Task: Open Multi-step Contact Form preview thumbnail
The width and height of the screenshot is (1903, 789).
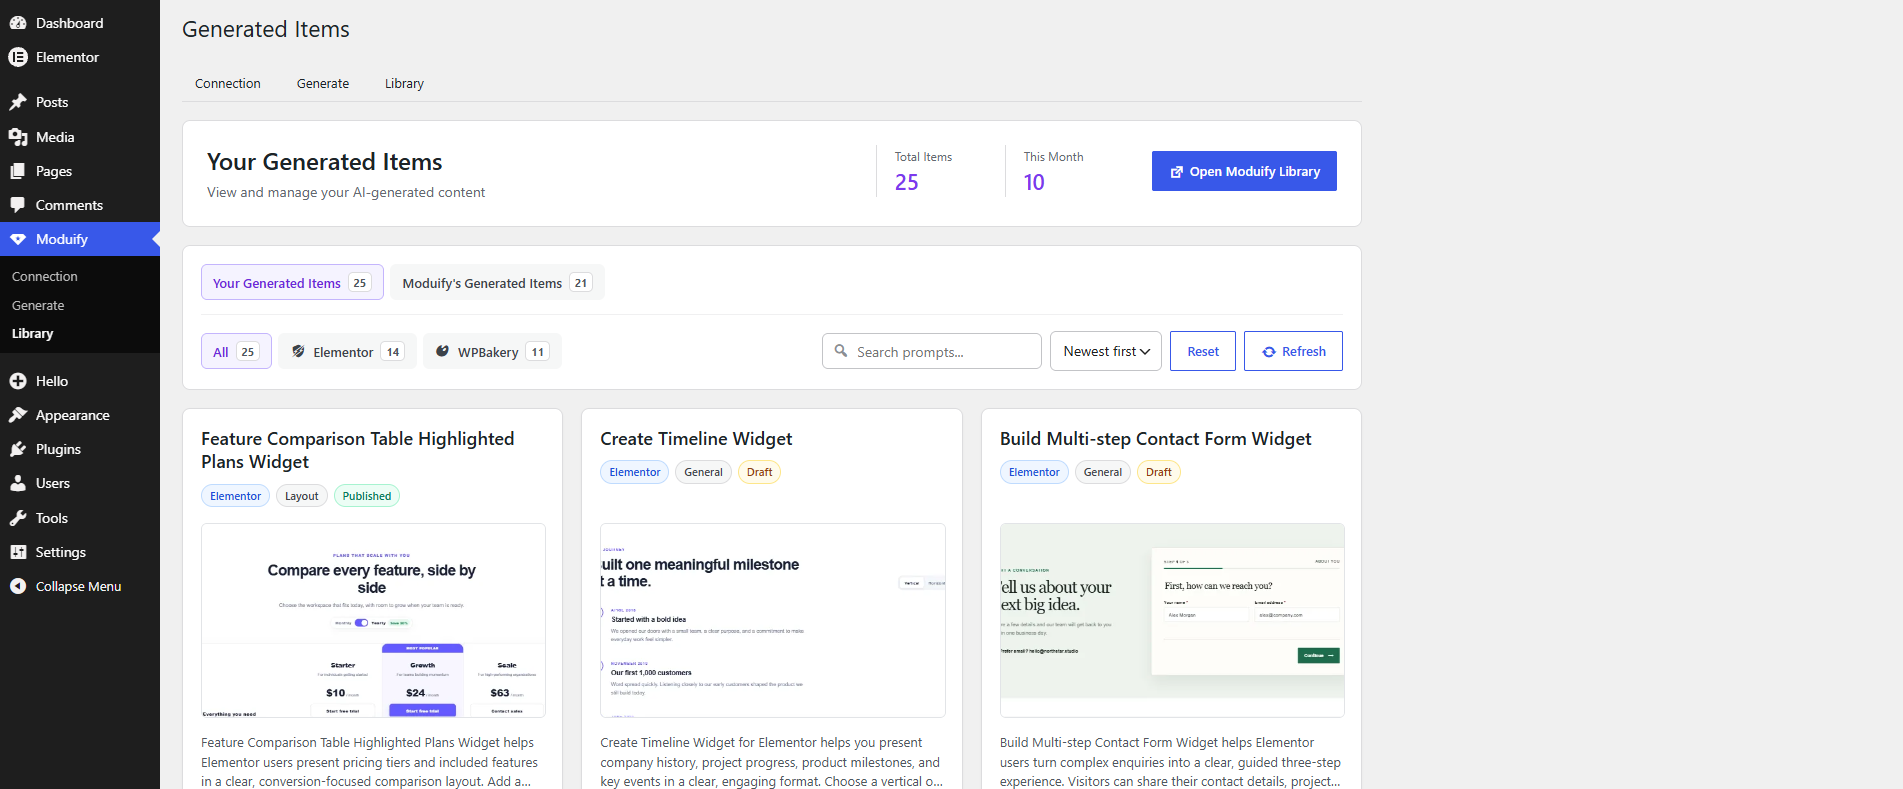Action: 1172,620
